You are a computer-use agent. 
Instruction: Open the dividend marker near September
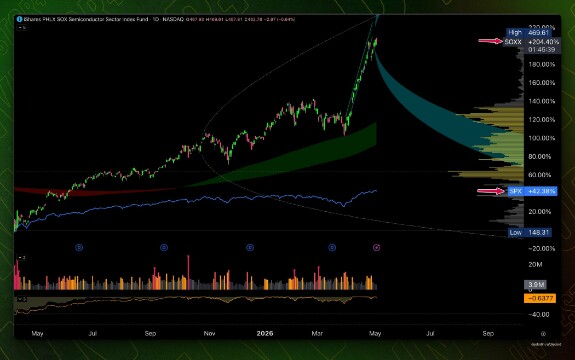164,248
